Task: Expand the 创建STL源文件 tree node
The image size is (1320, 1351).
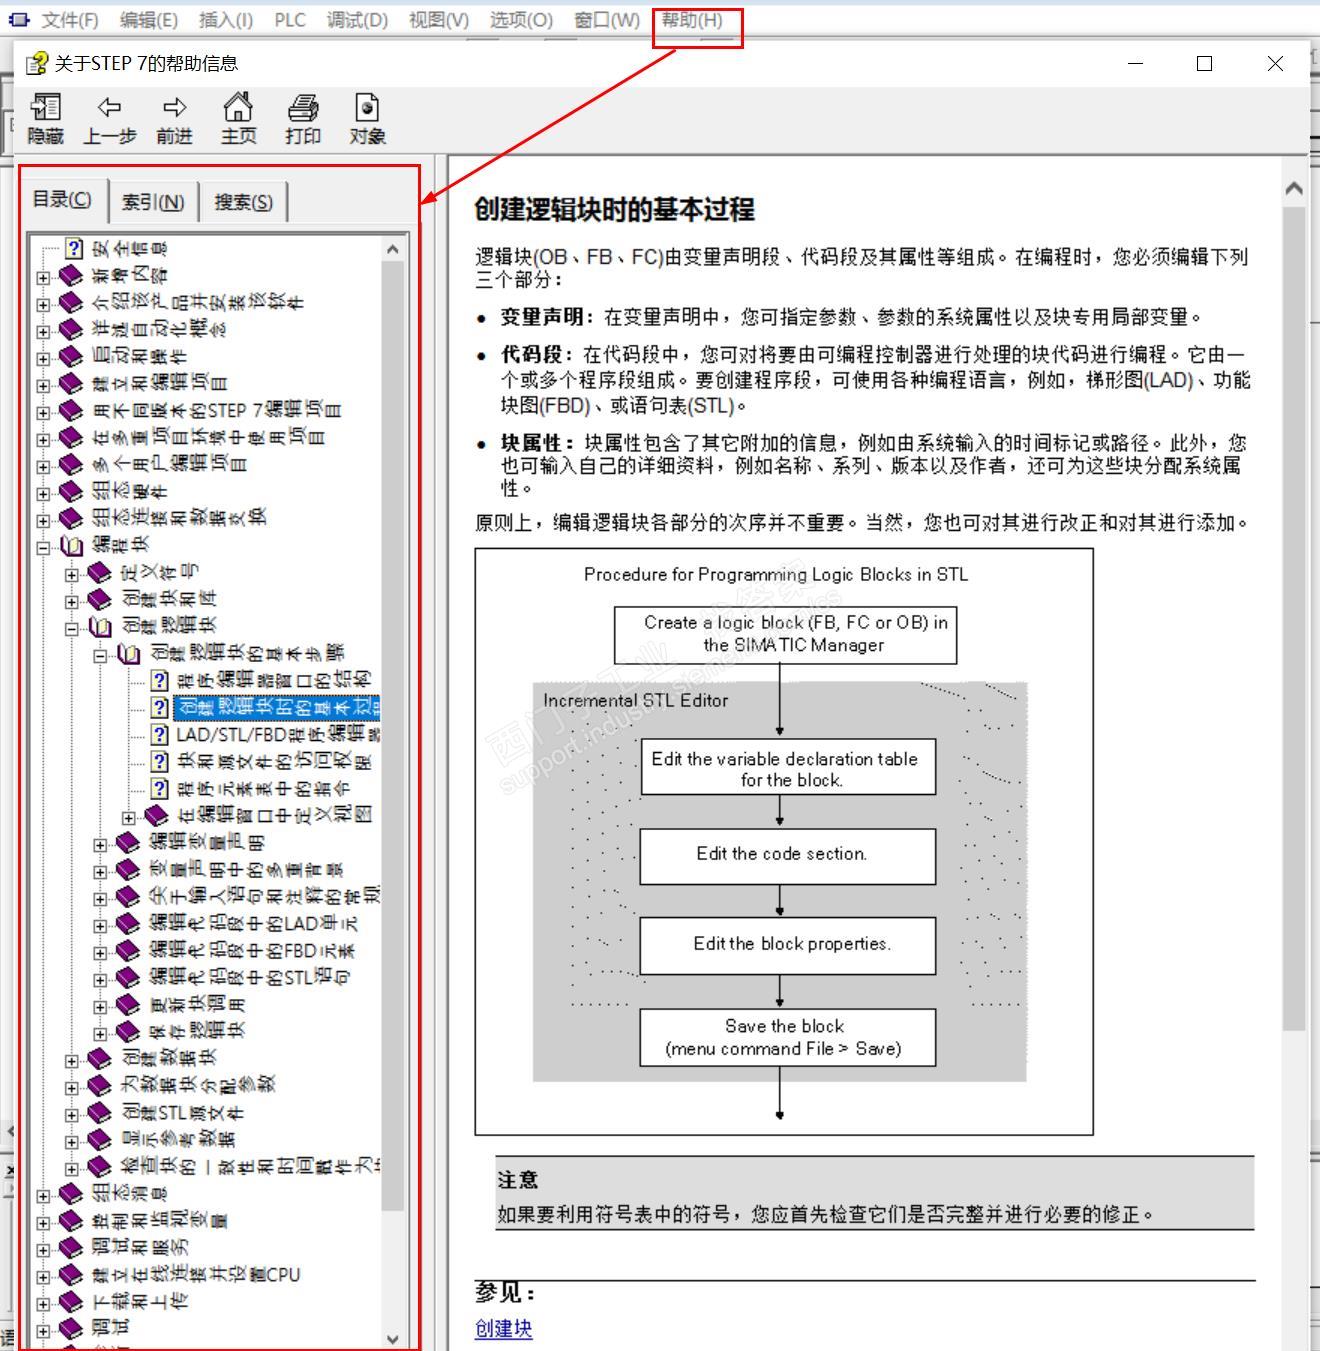Action: pos(72,1113)
